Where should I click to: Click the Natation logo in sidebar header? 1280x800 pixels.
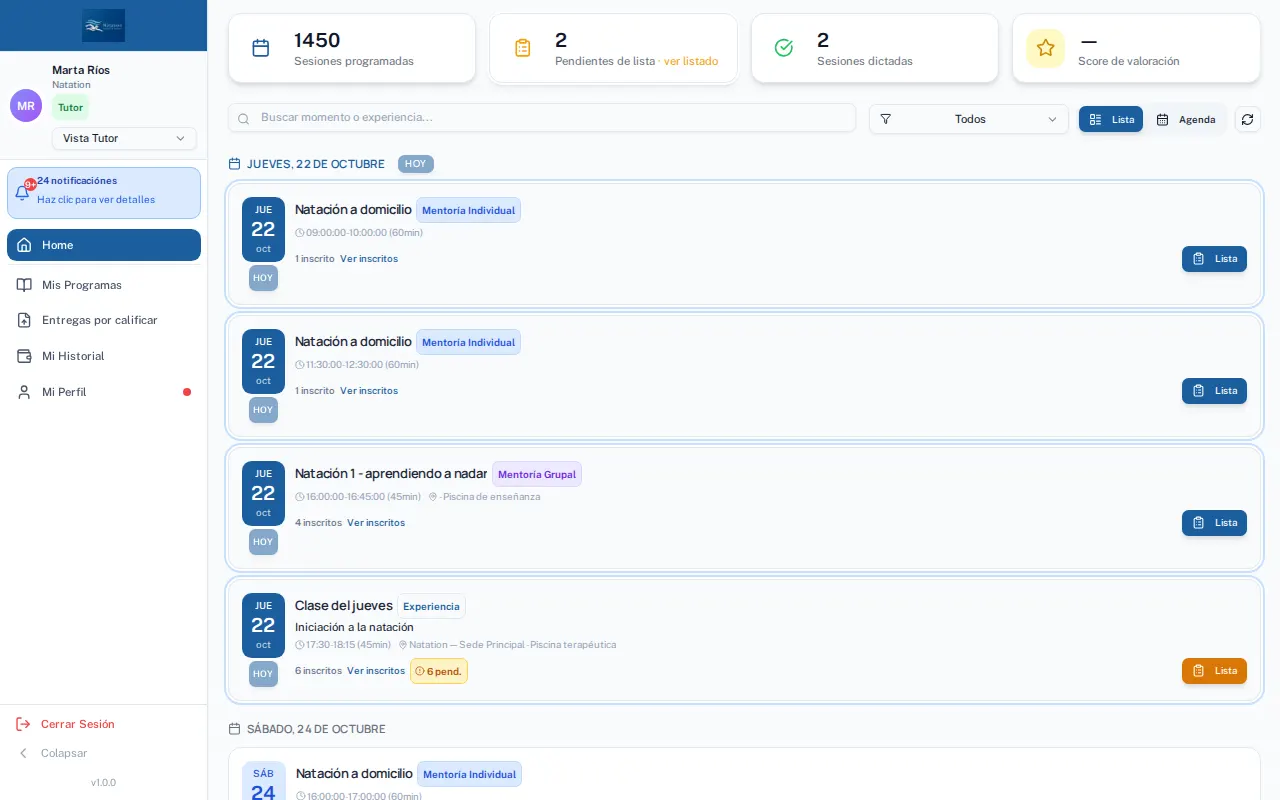click(104, 25)
